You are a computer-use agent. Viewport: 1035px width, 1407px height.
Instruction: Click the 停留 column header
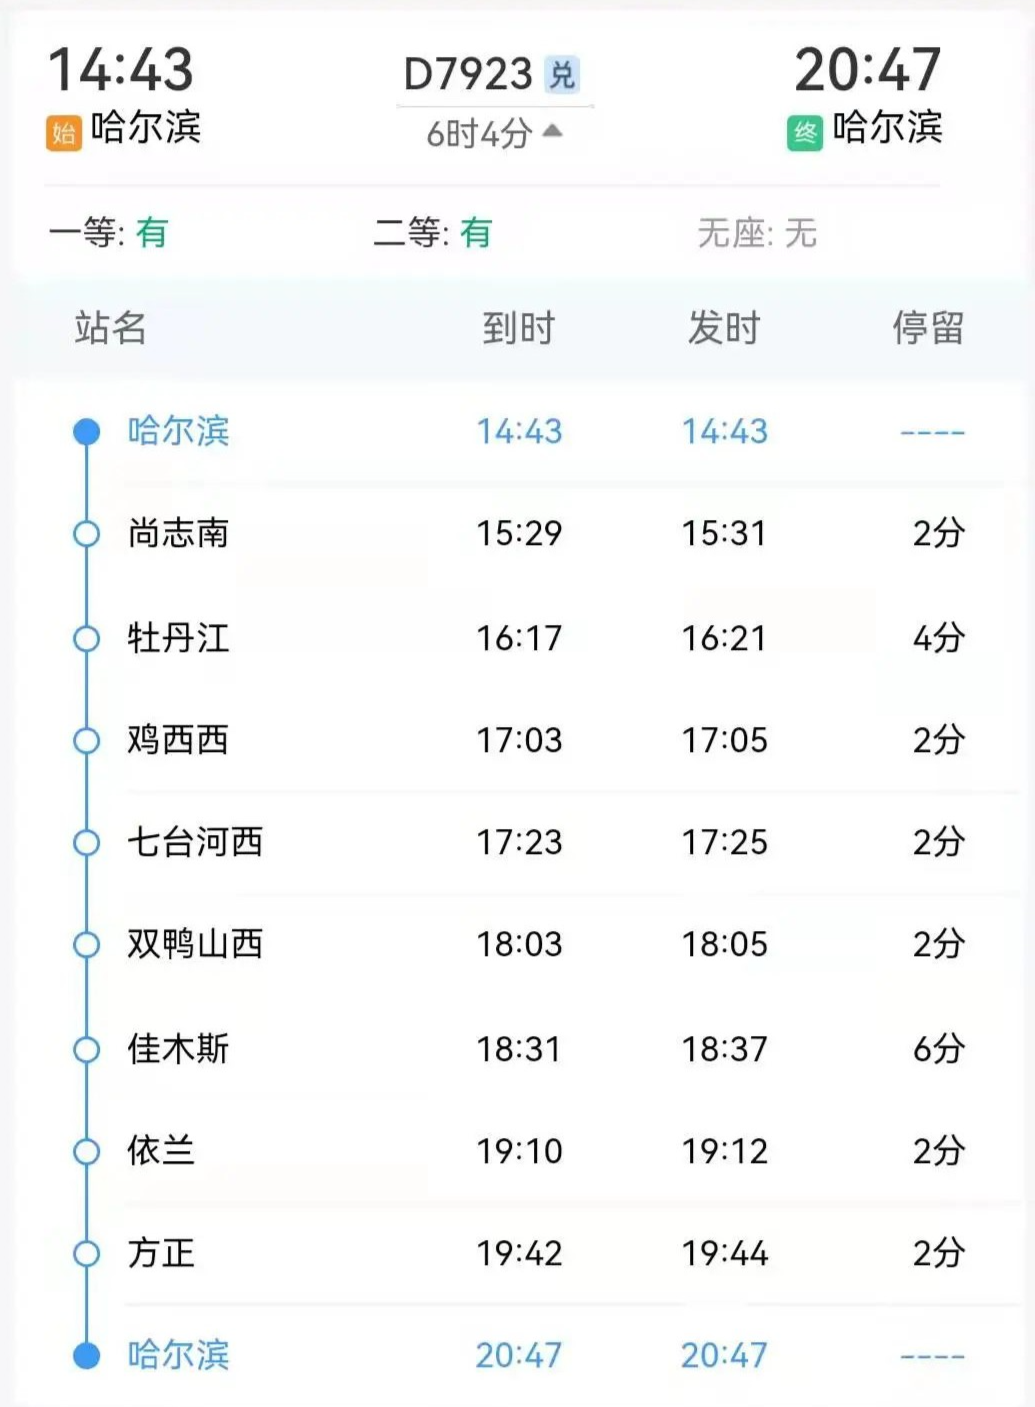click(928, 328)
